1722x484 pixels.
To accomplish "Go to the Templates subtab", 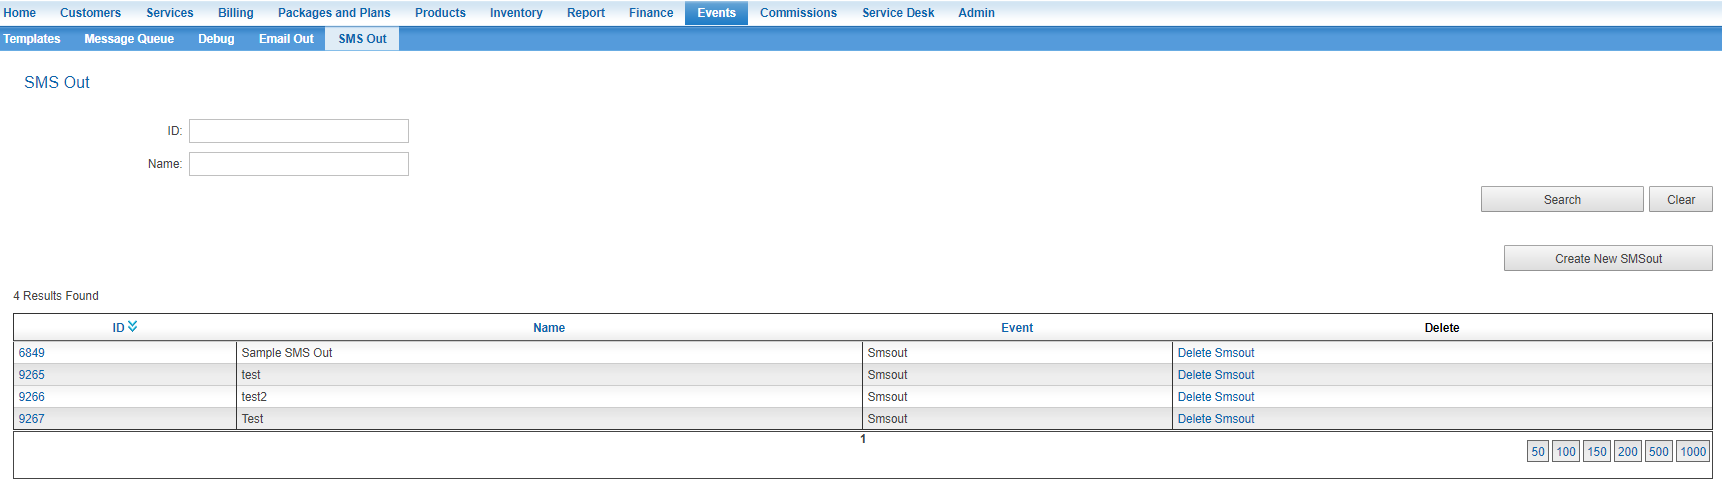I will coord(32,39).
